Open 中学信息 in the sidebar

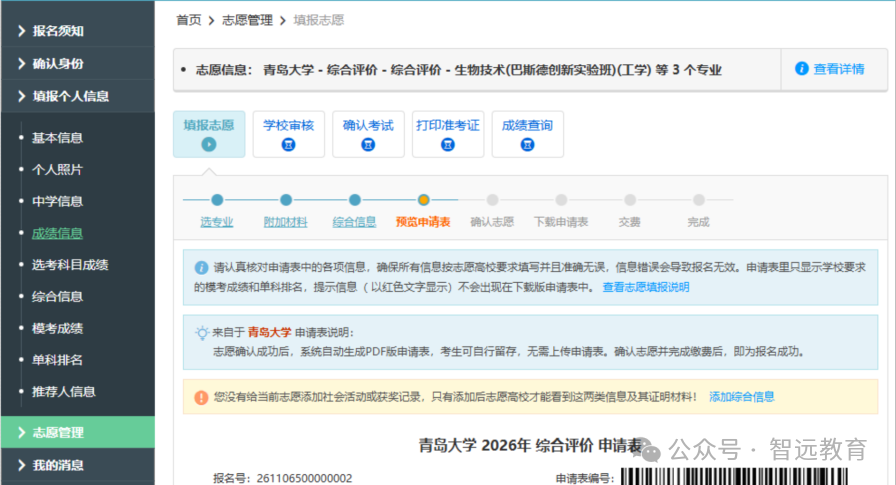click(x=57, y=201)
